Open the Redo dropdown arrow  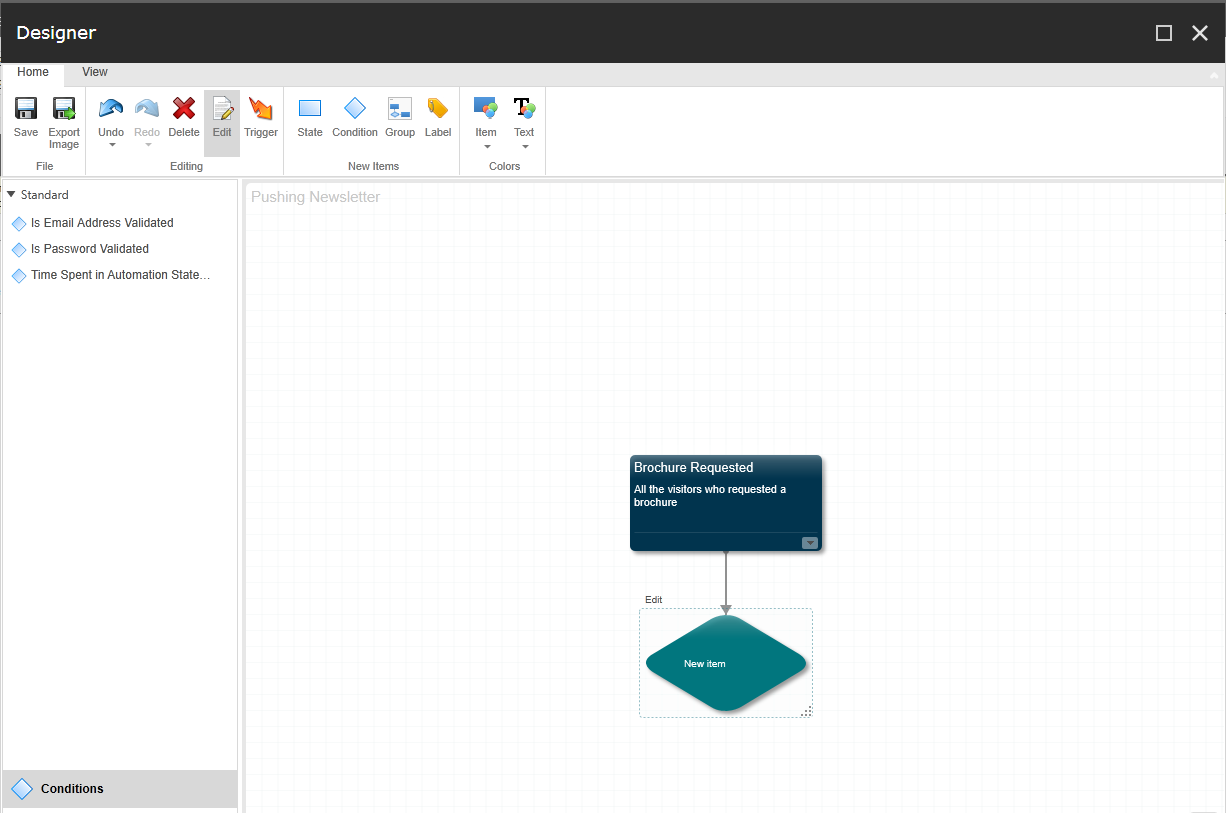[148, 146]
